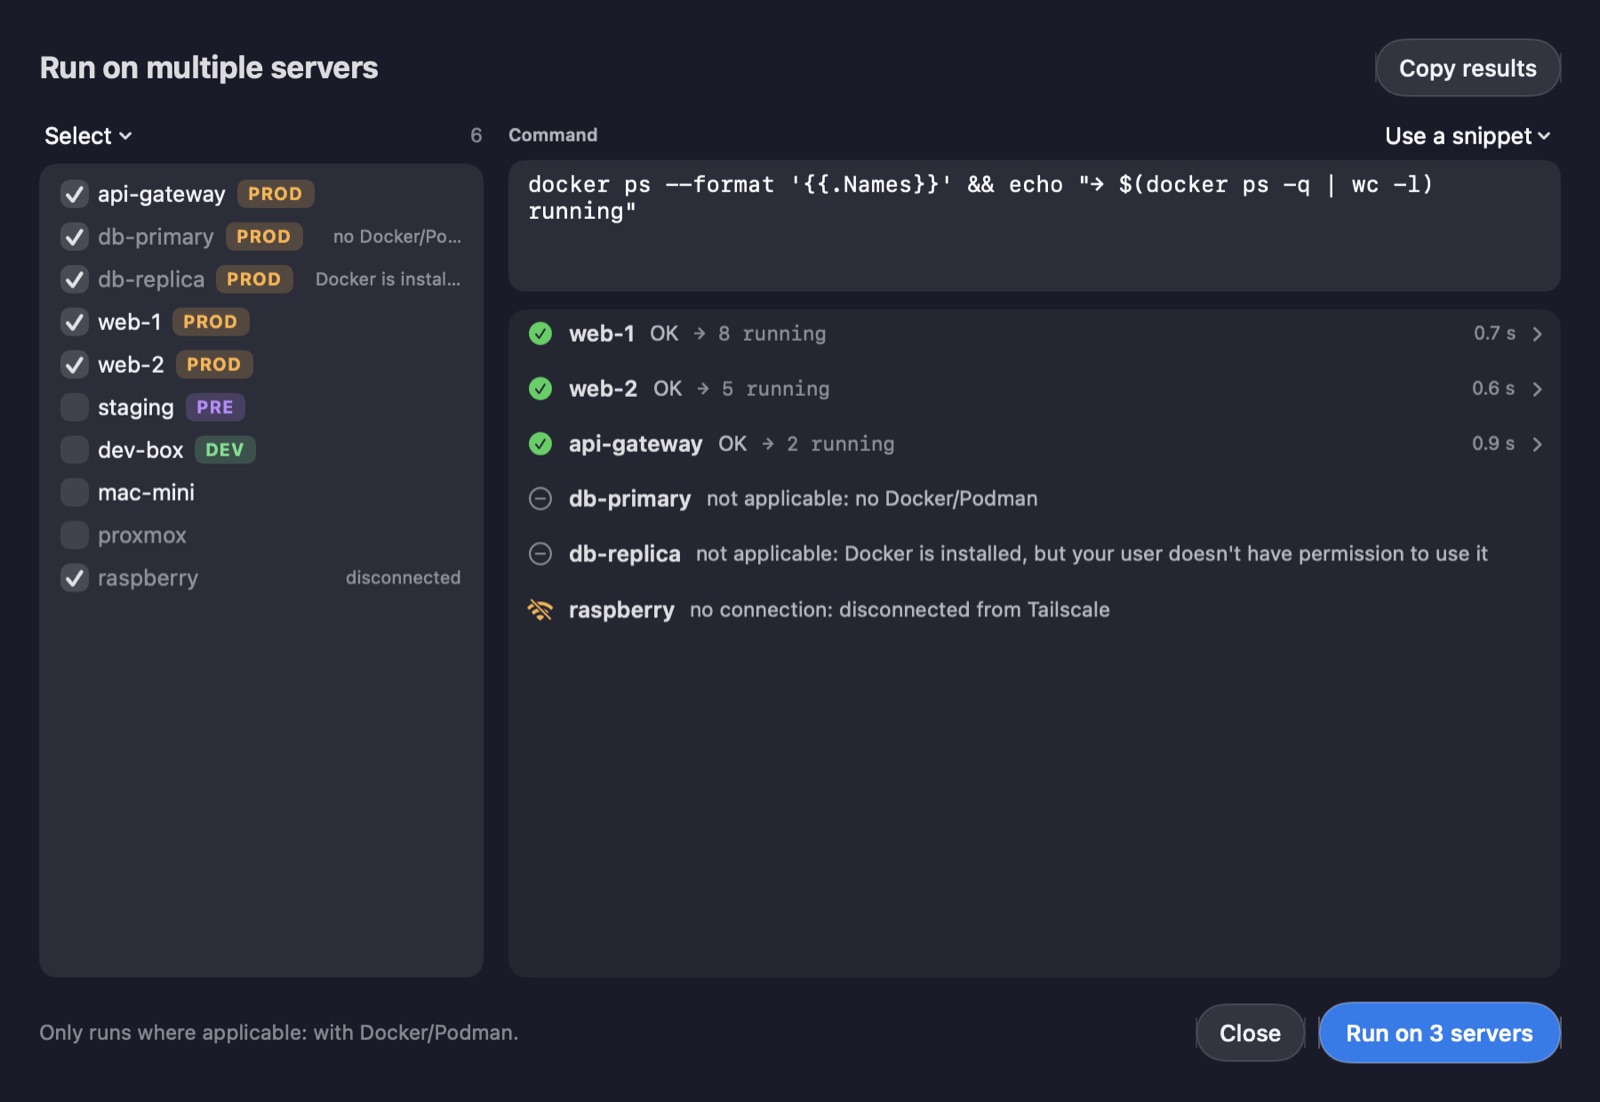1600x1102 pixels.
Task: Click Run on 3 servers button
Action: coord(1439,1033)
